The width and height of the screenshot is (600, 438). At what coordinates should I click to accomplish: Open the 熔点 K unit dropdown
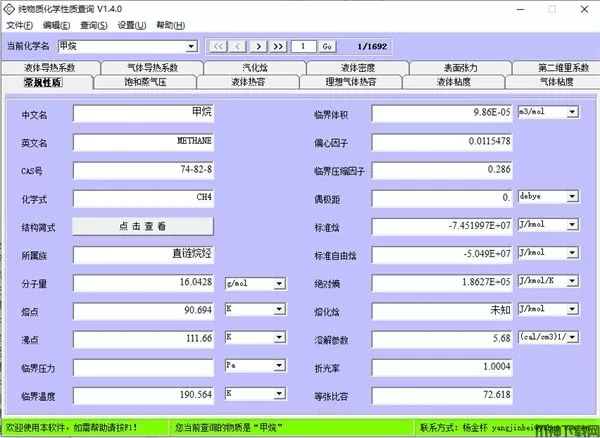[x=279, y=309]
